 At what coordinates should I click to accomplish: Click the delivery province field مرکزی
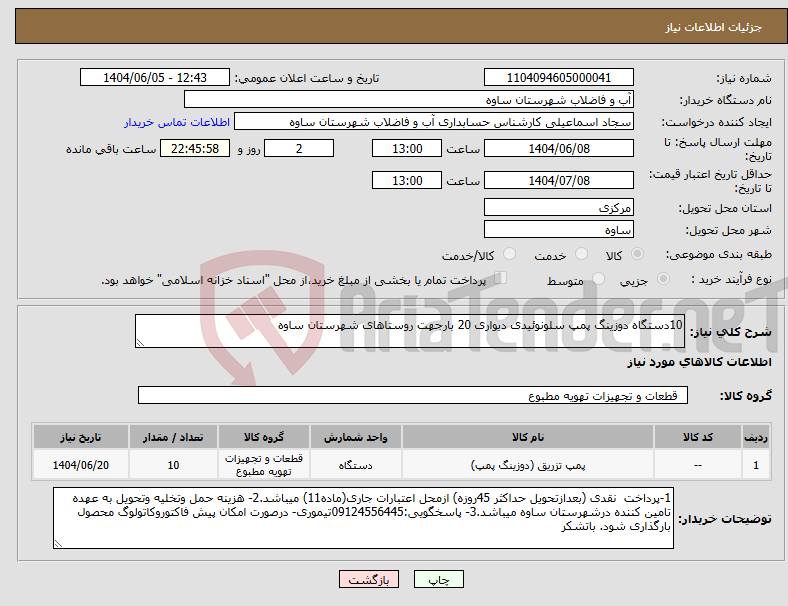(x=558, y=207)
